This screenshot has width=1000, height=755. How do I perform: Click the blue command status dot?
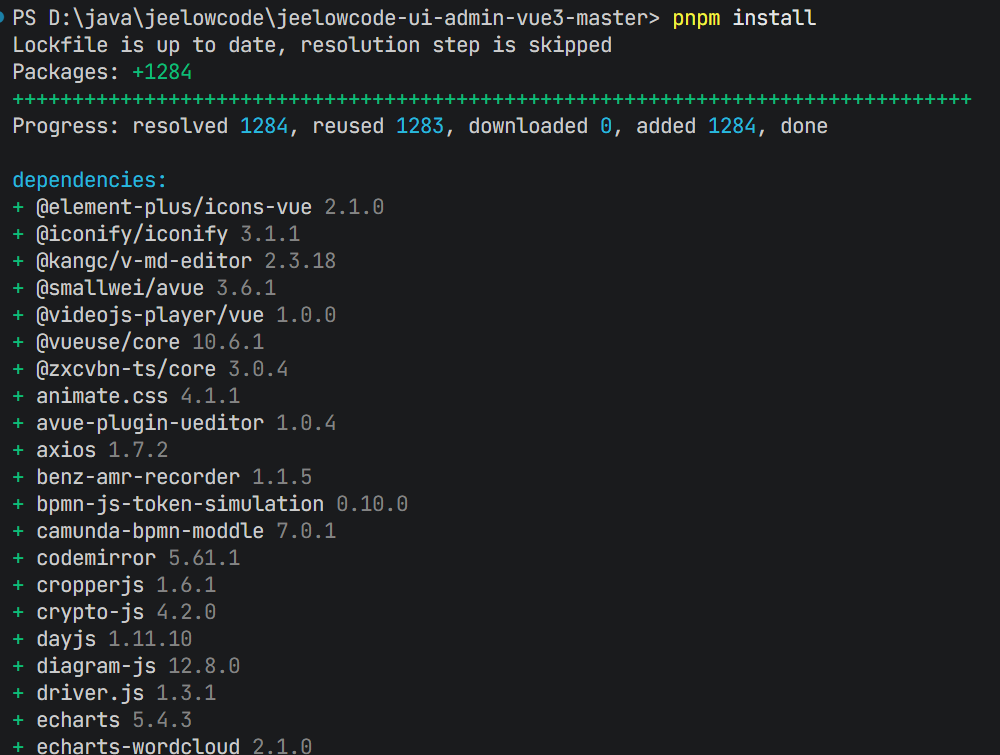[5, 18]
